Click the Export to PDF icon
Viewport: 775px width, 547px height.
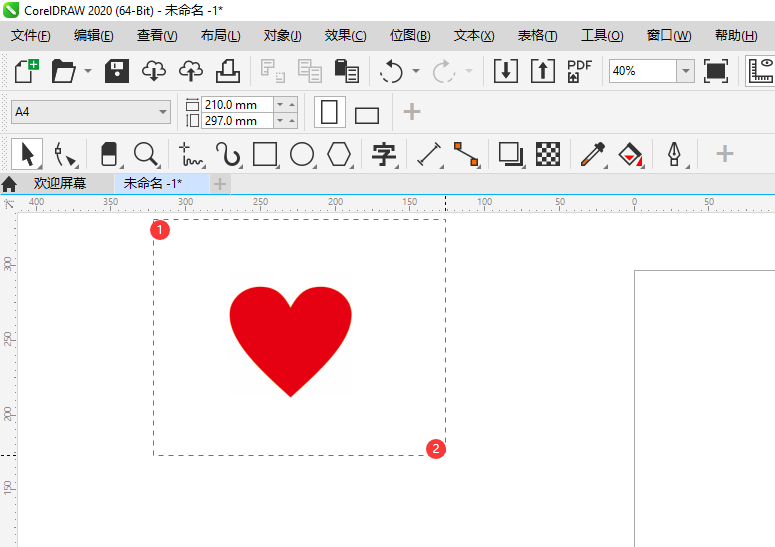click(579, 71)
